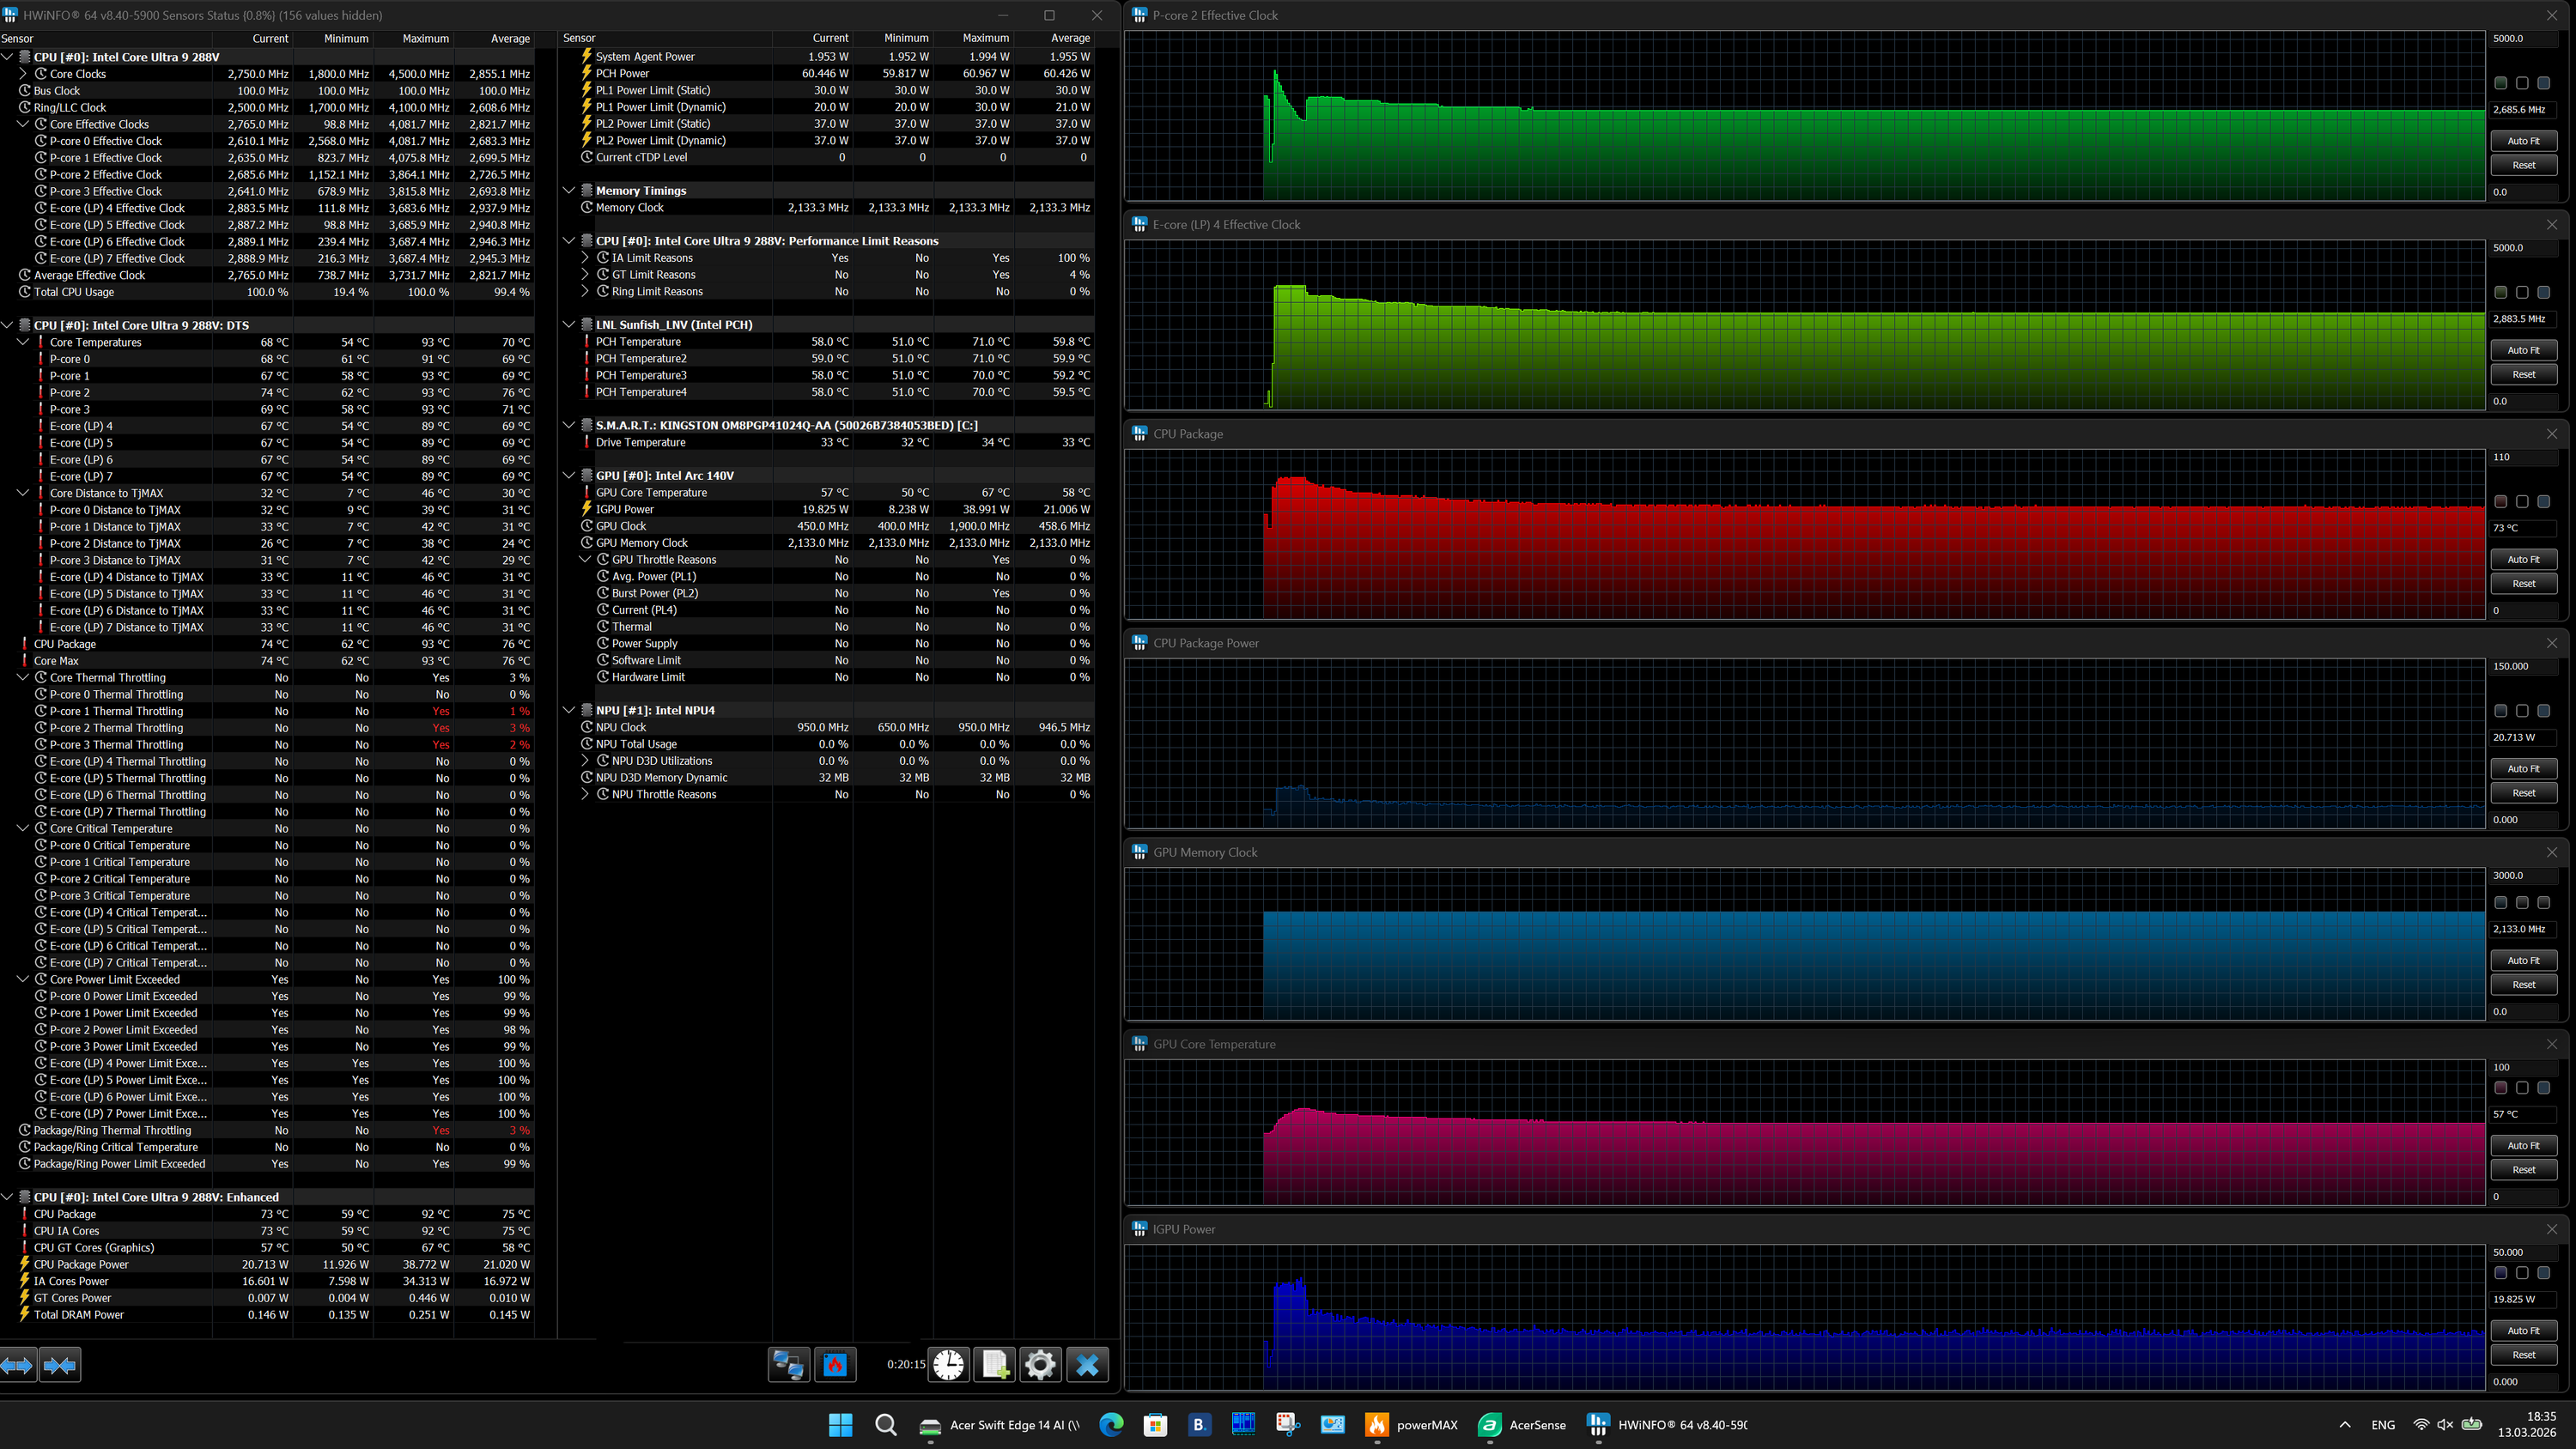Click the blue X icon in sensor toolbar
Image resolution: width=2576 pixels, height=1449 pixels.
point(1088,1365)
